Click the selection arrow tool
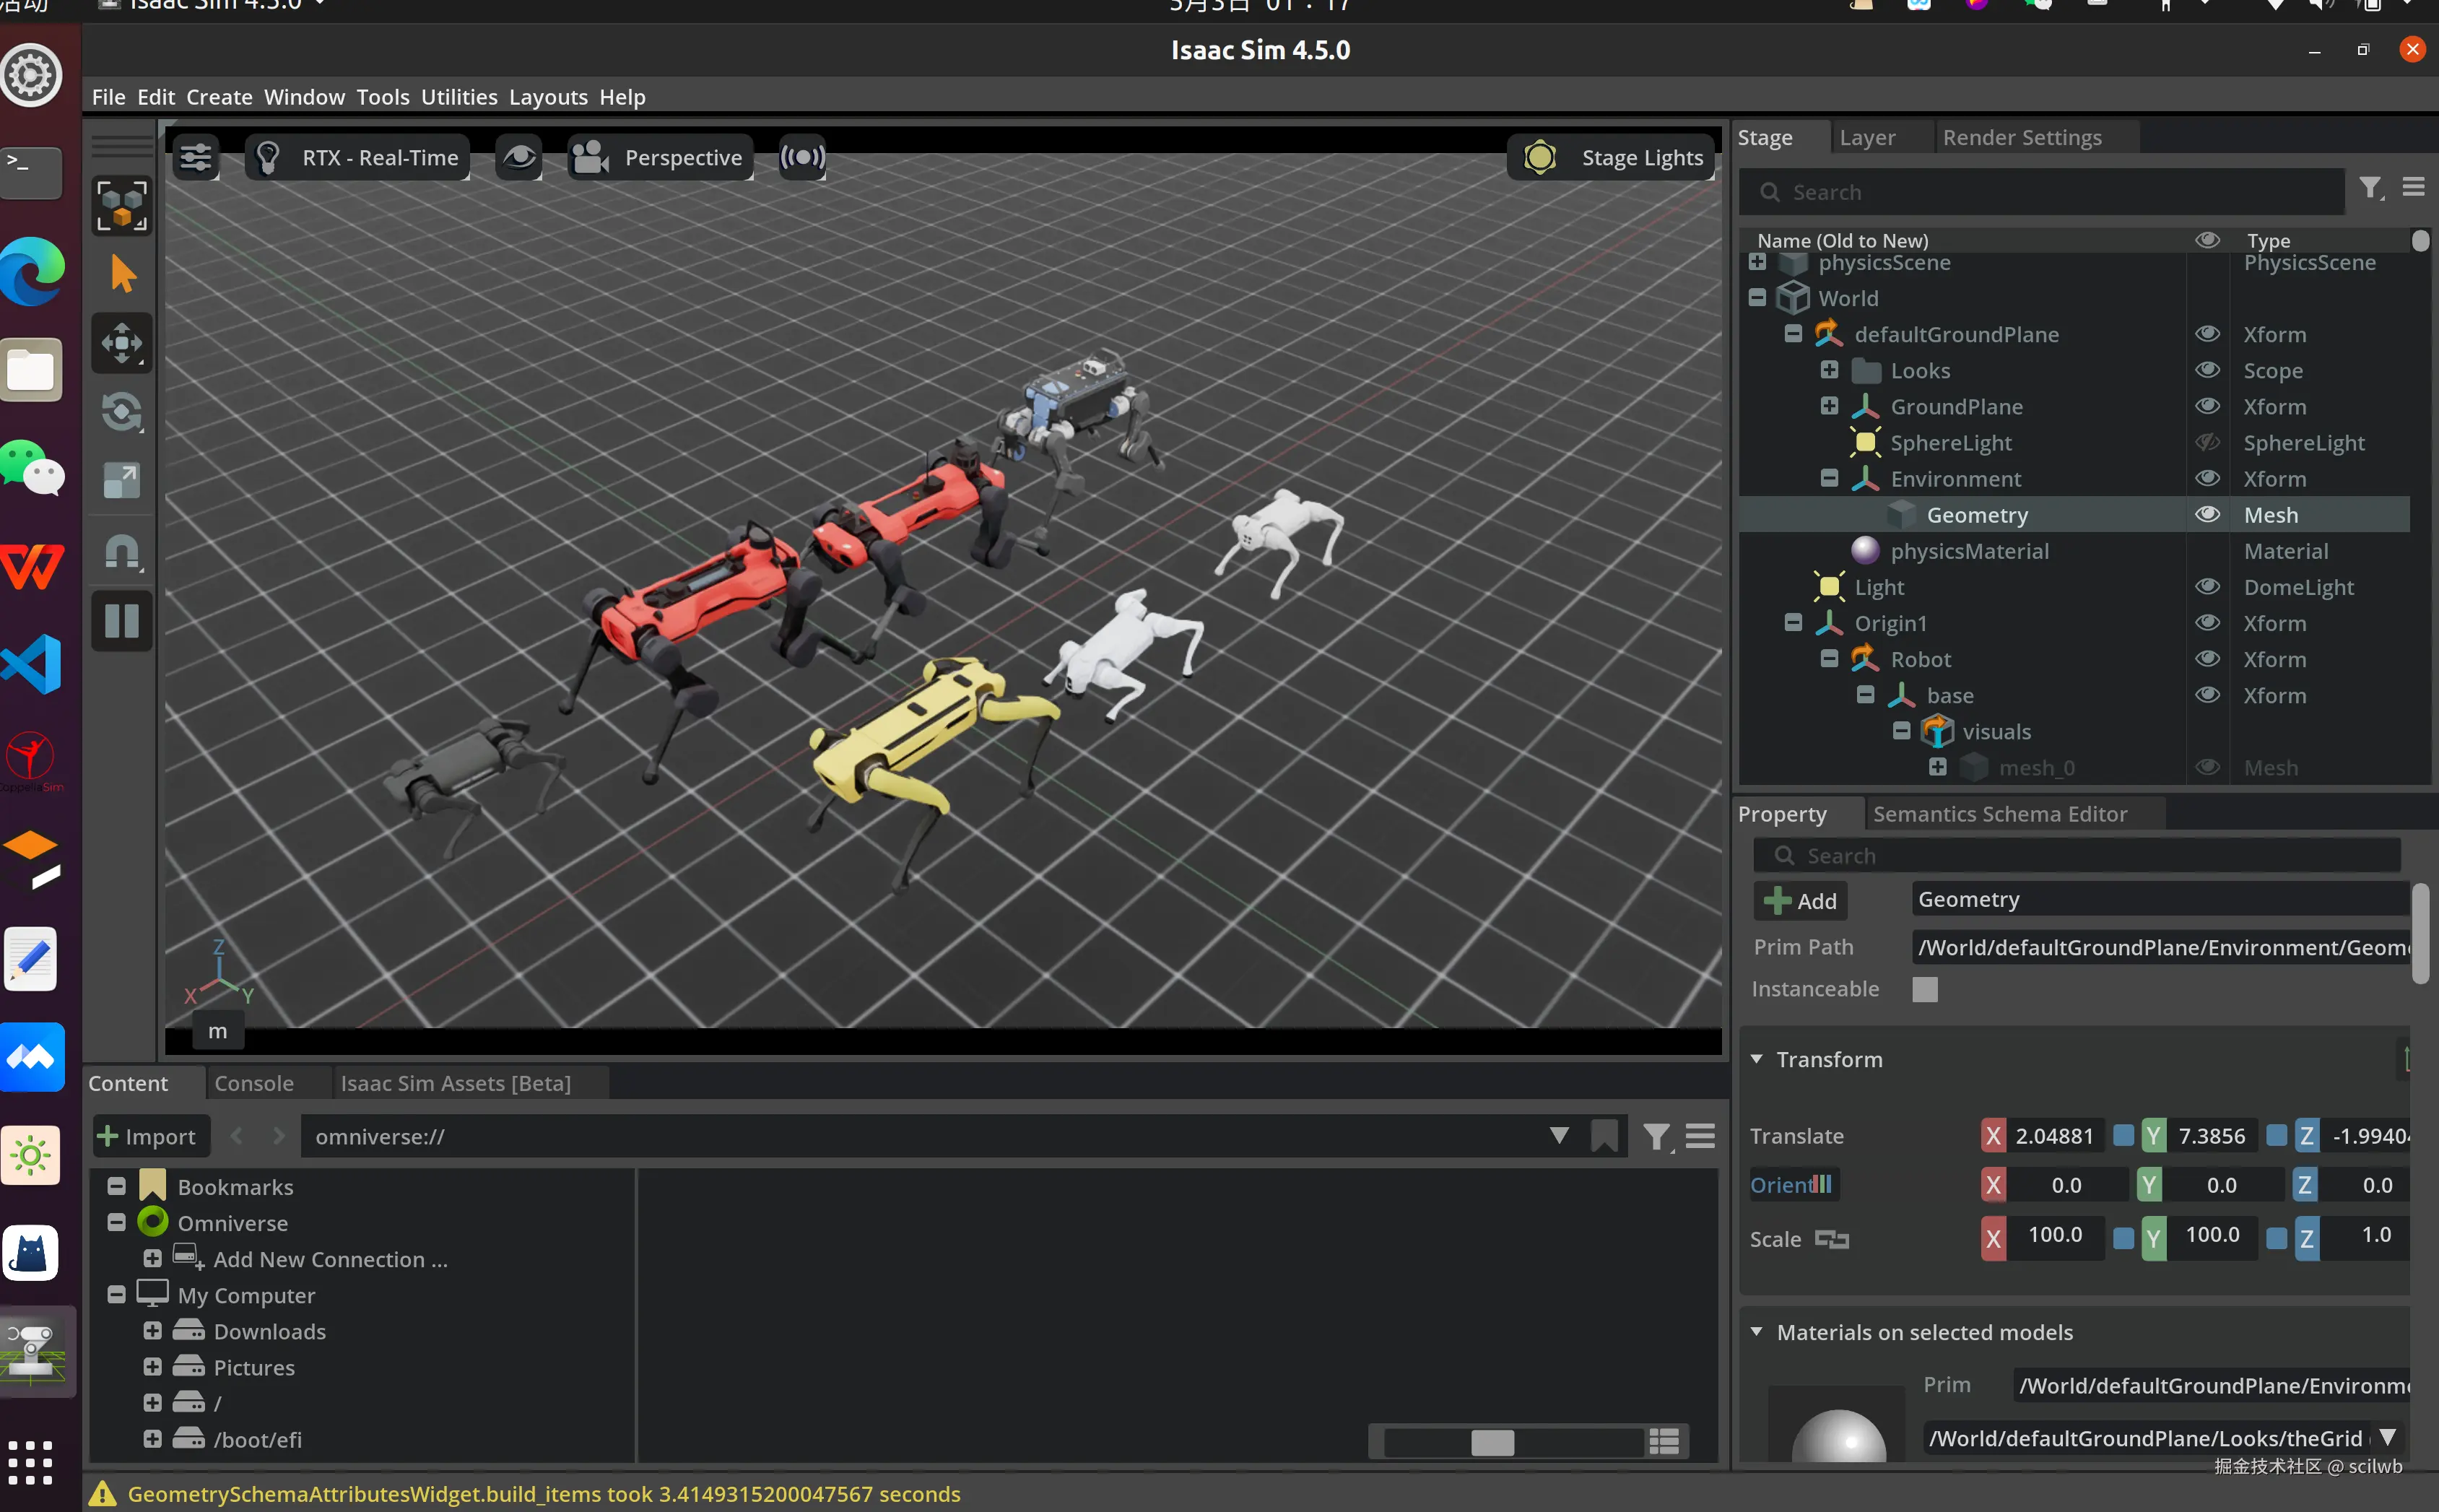 coord(122,274)
